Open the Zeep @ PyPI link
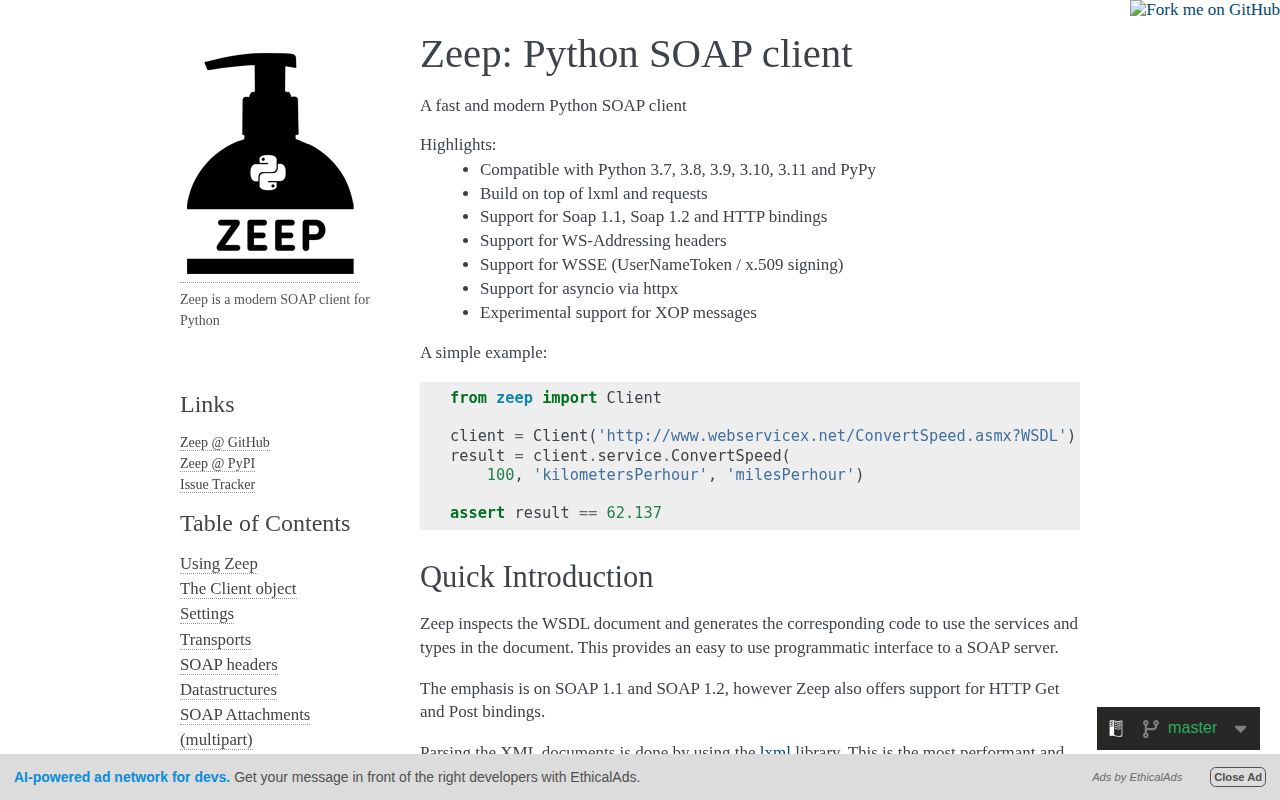Image resolution: width=1280 pixels, height=800 pixels. 217,463
